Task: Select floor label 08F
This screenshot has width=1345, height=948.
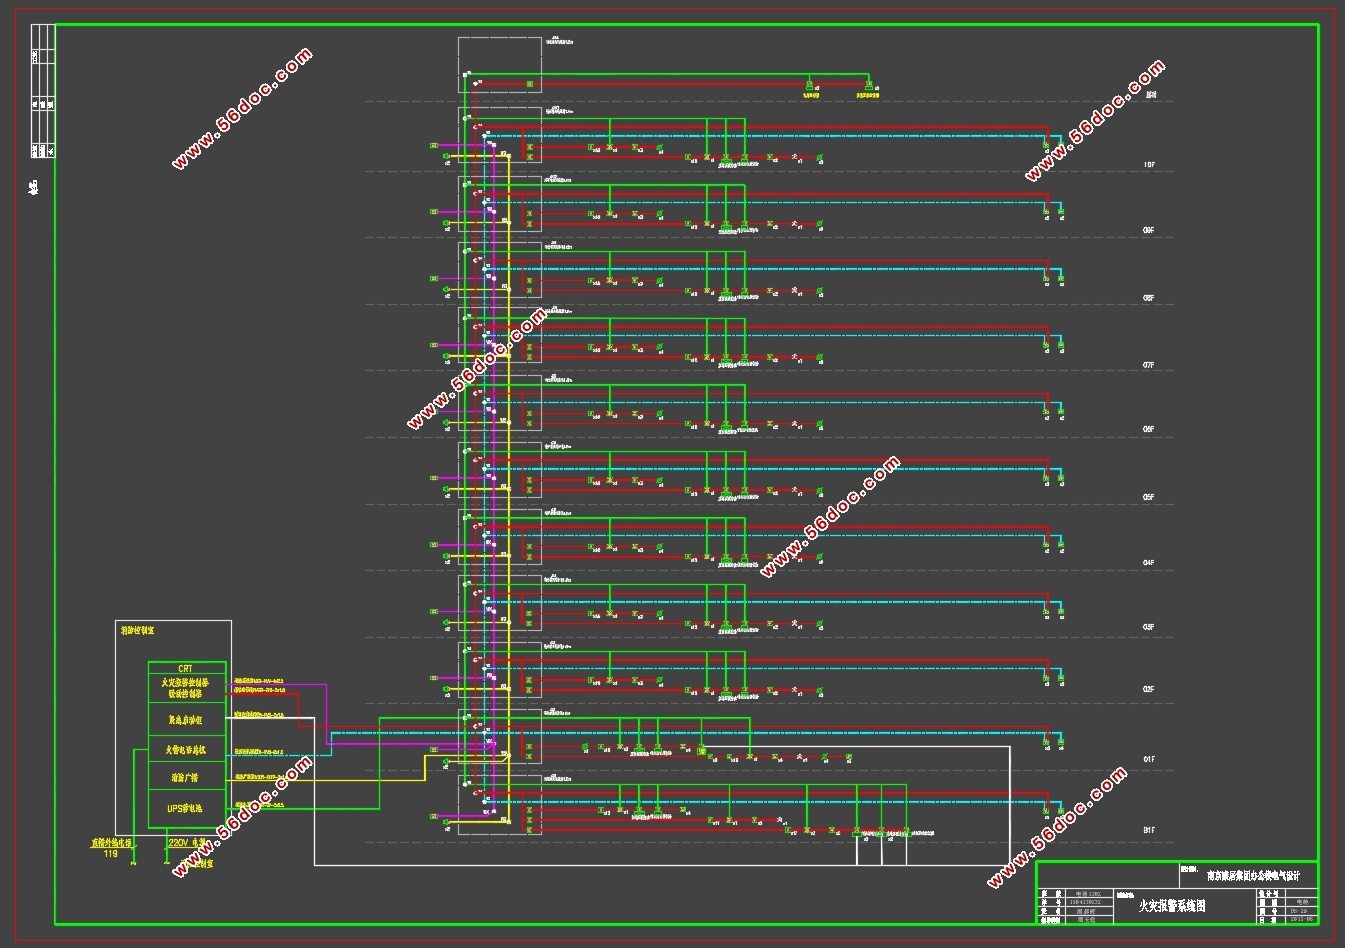Action: [x=1149, y=298]
